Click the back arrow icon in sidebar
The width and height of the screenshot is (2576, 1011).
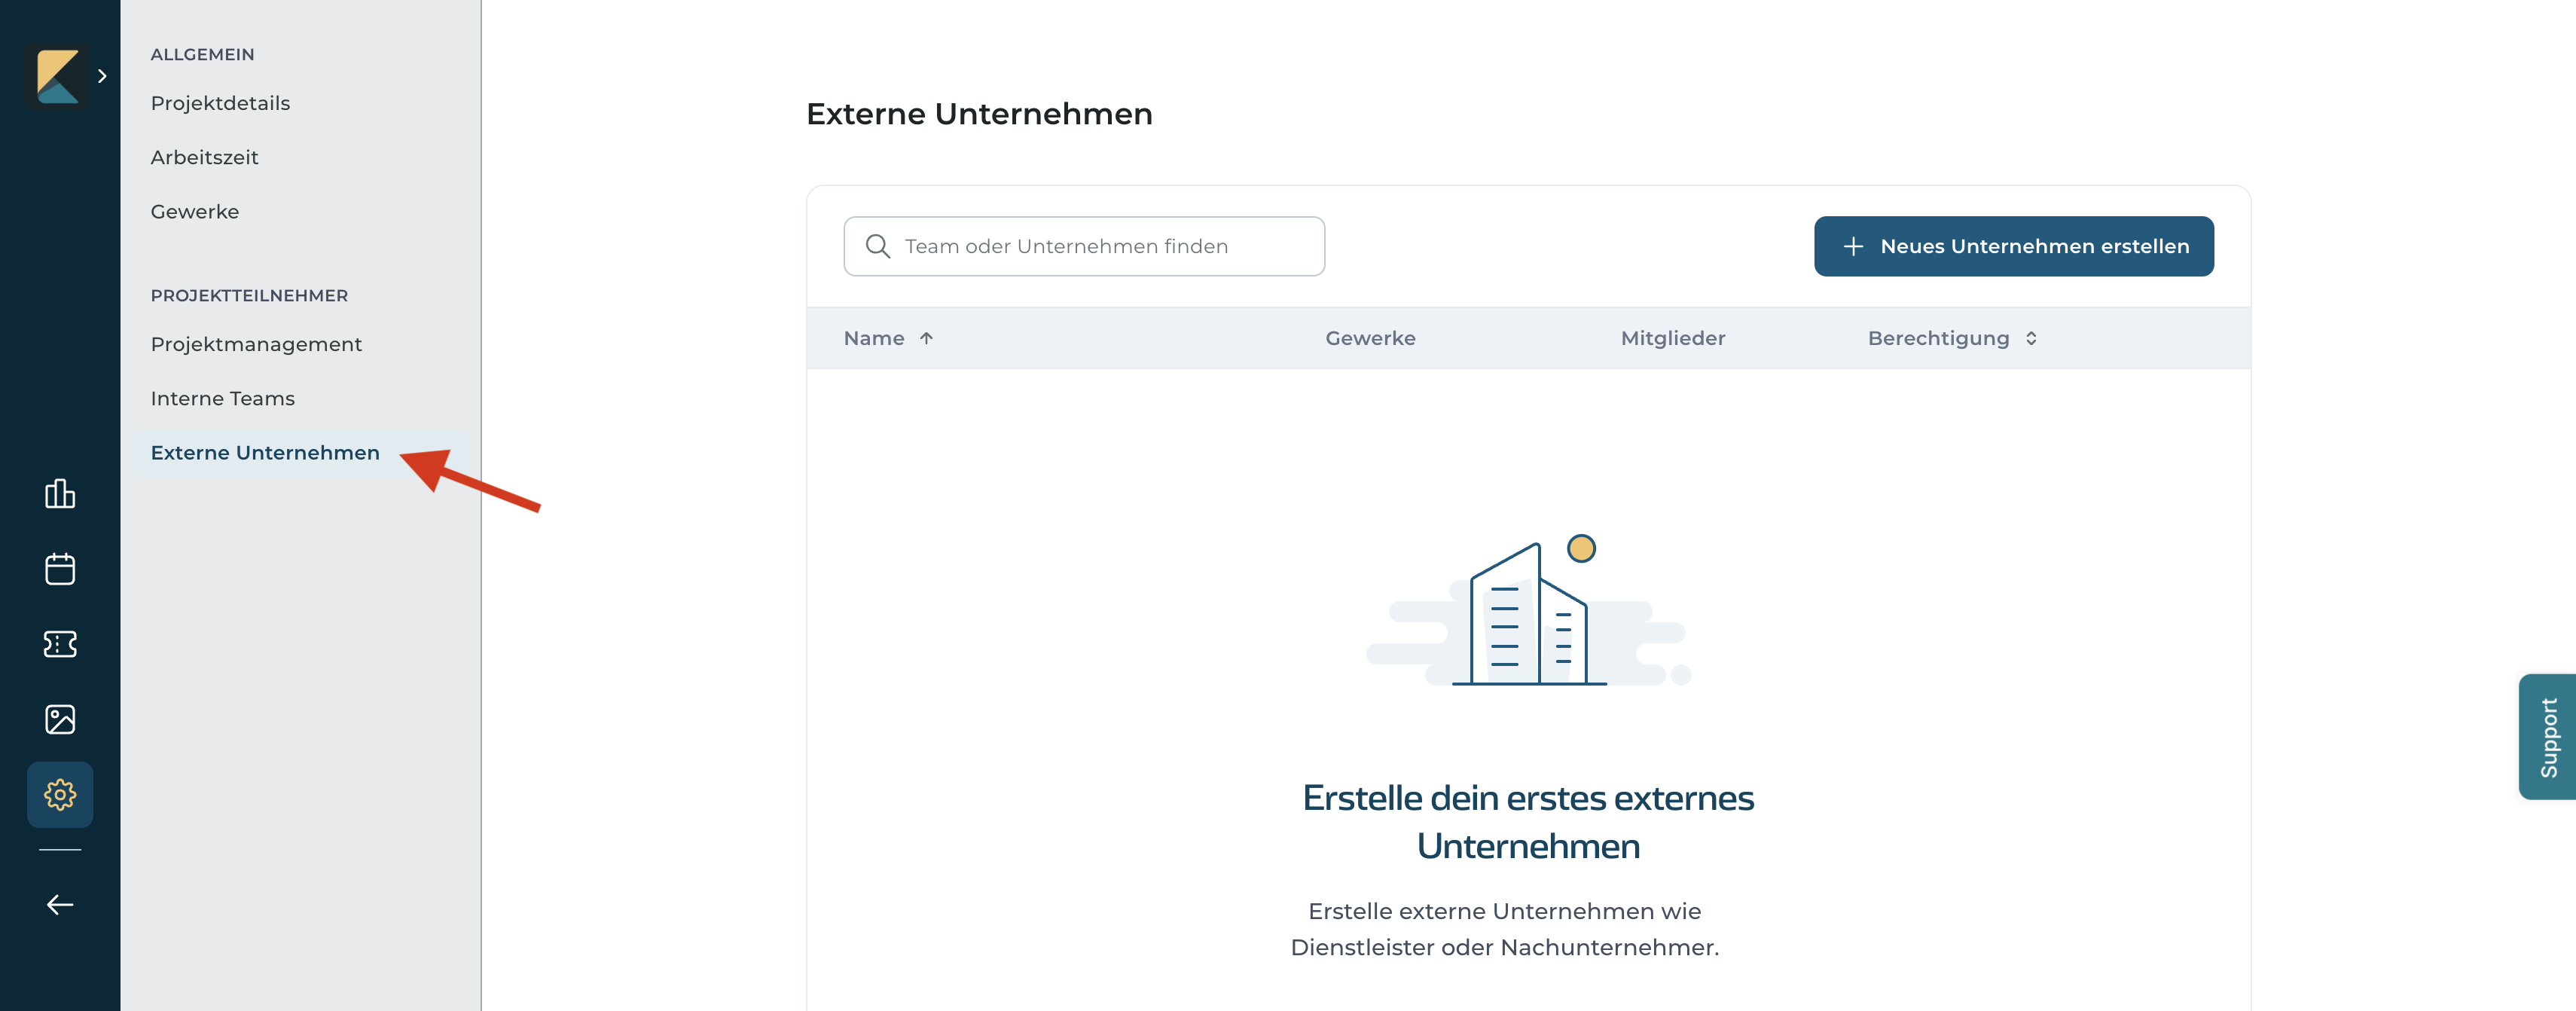60,905
